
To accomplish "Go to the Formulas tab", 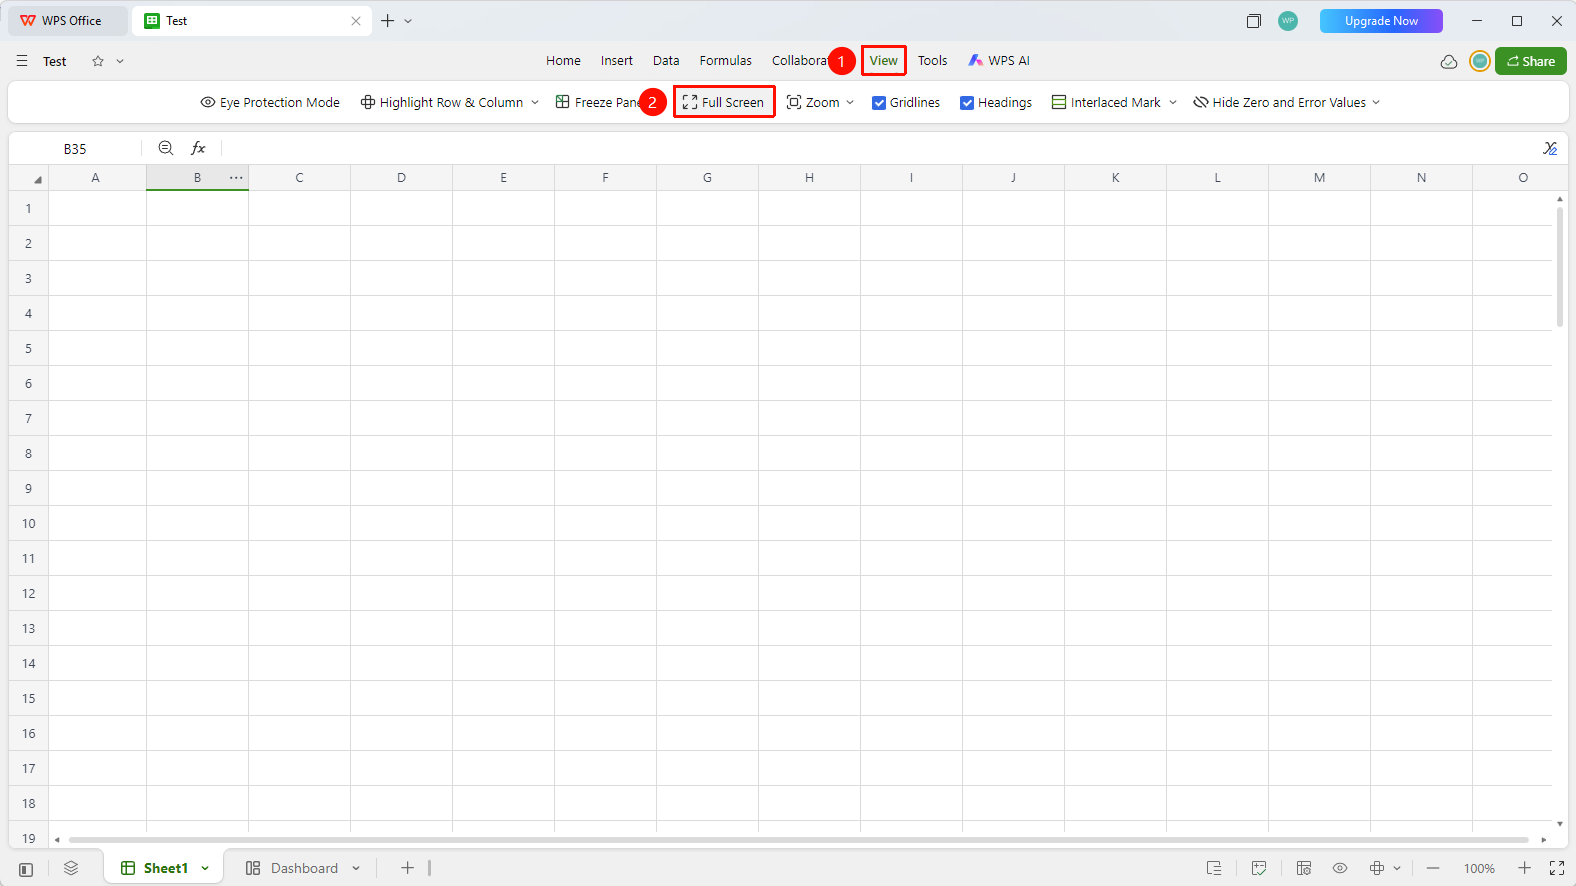I will point(726,61).
